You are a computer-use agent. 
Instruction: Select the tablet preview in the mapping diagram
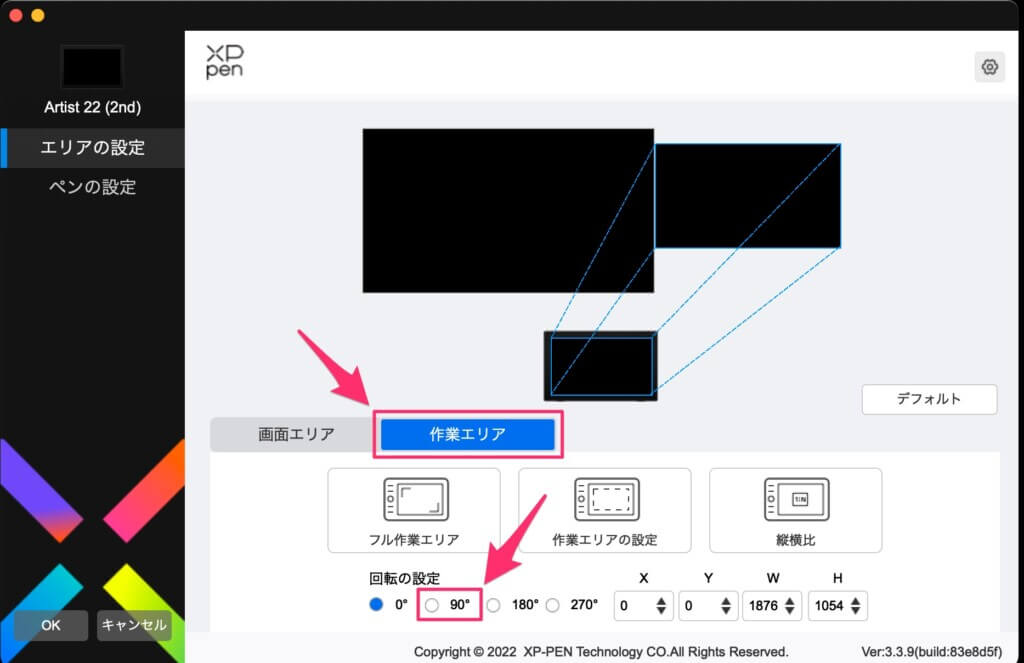click(x=600, y=366)
